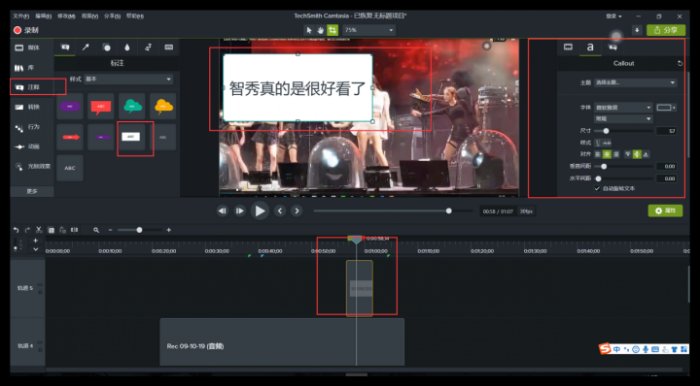Switch to the Keystroke Callouts tab
This screenshot has height=386, width=700.
click(169, 47)
